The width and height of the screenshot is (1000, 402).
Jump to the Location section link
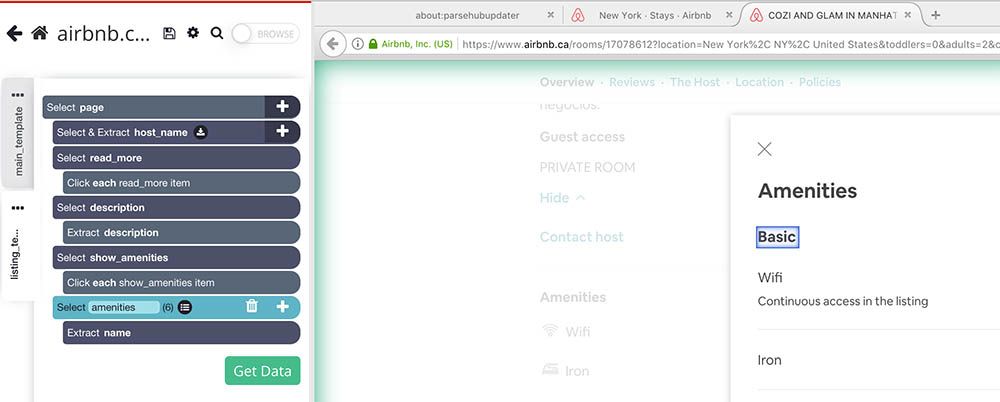pos(759,82)
